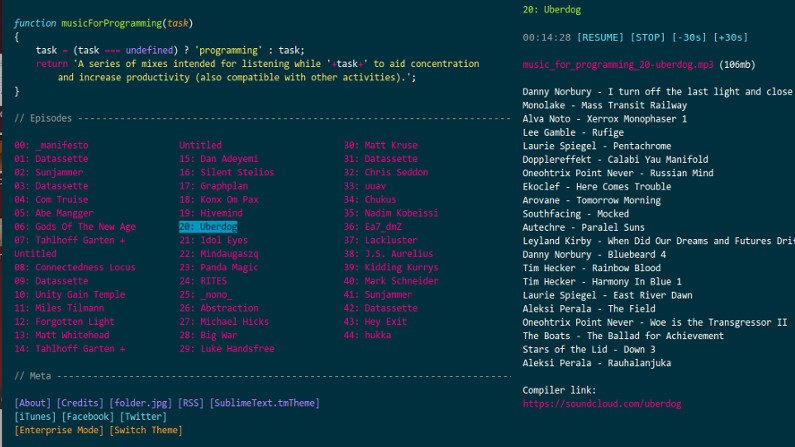795x447 pixels.
Task: Open episode 29: Luke Handsfree
Action: pos(227,349)
